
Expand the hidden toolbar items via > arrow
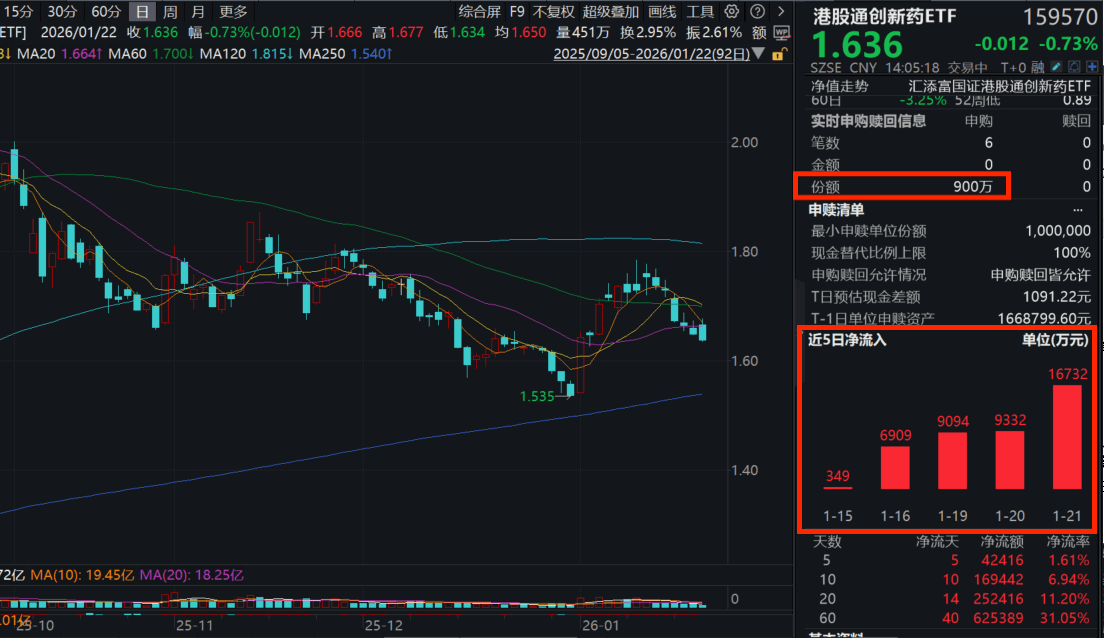tap(780, 11)
